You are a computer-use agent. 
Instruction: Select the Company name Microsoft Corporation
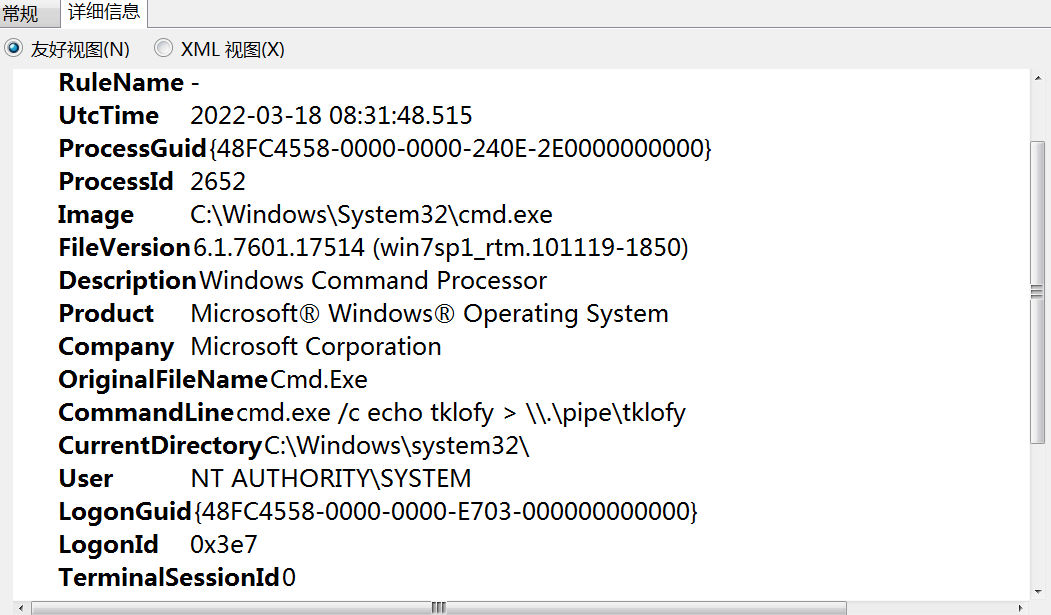(314, 346)
